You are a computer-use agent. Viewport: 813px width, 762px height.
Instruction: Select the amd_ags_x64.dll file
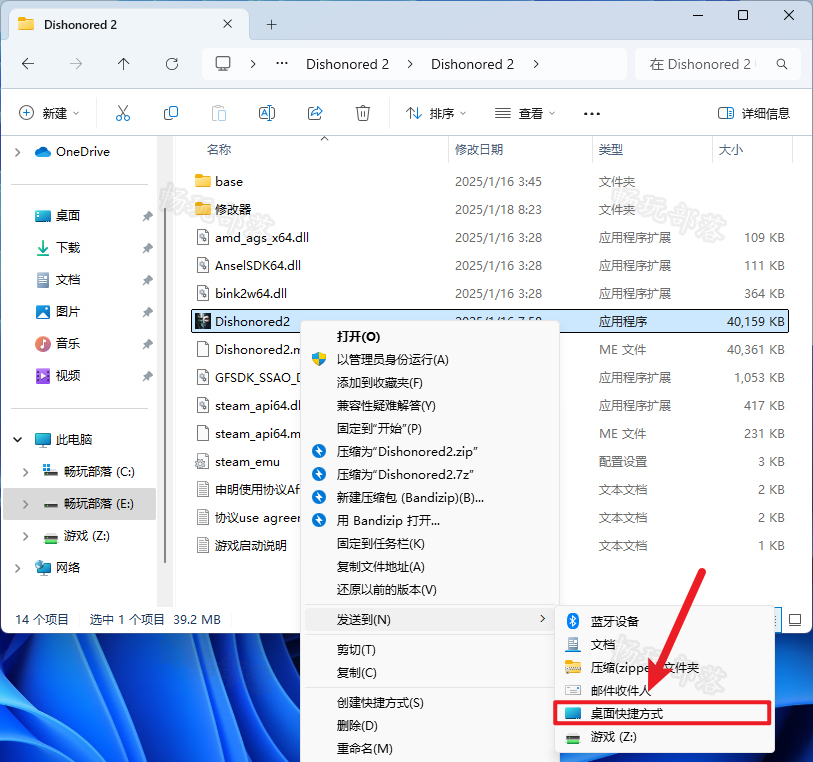click(x=262, y=237)
